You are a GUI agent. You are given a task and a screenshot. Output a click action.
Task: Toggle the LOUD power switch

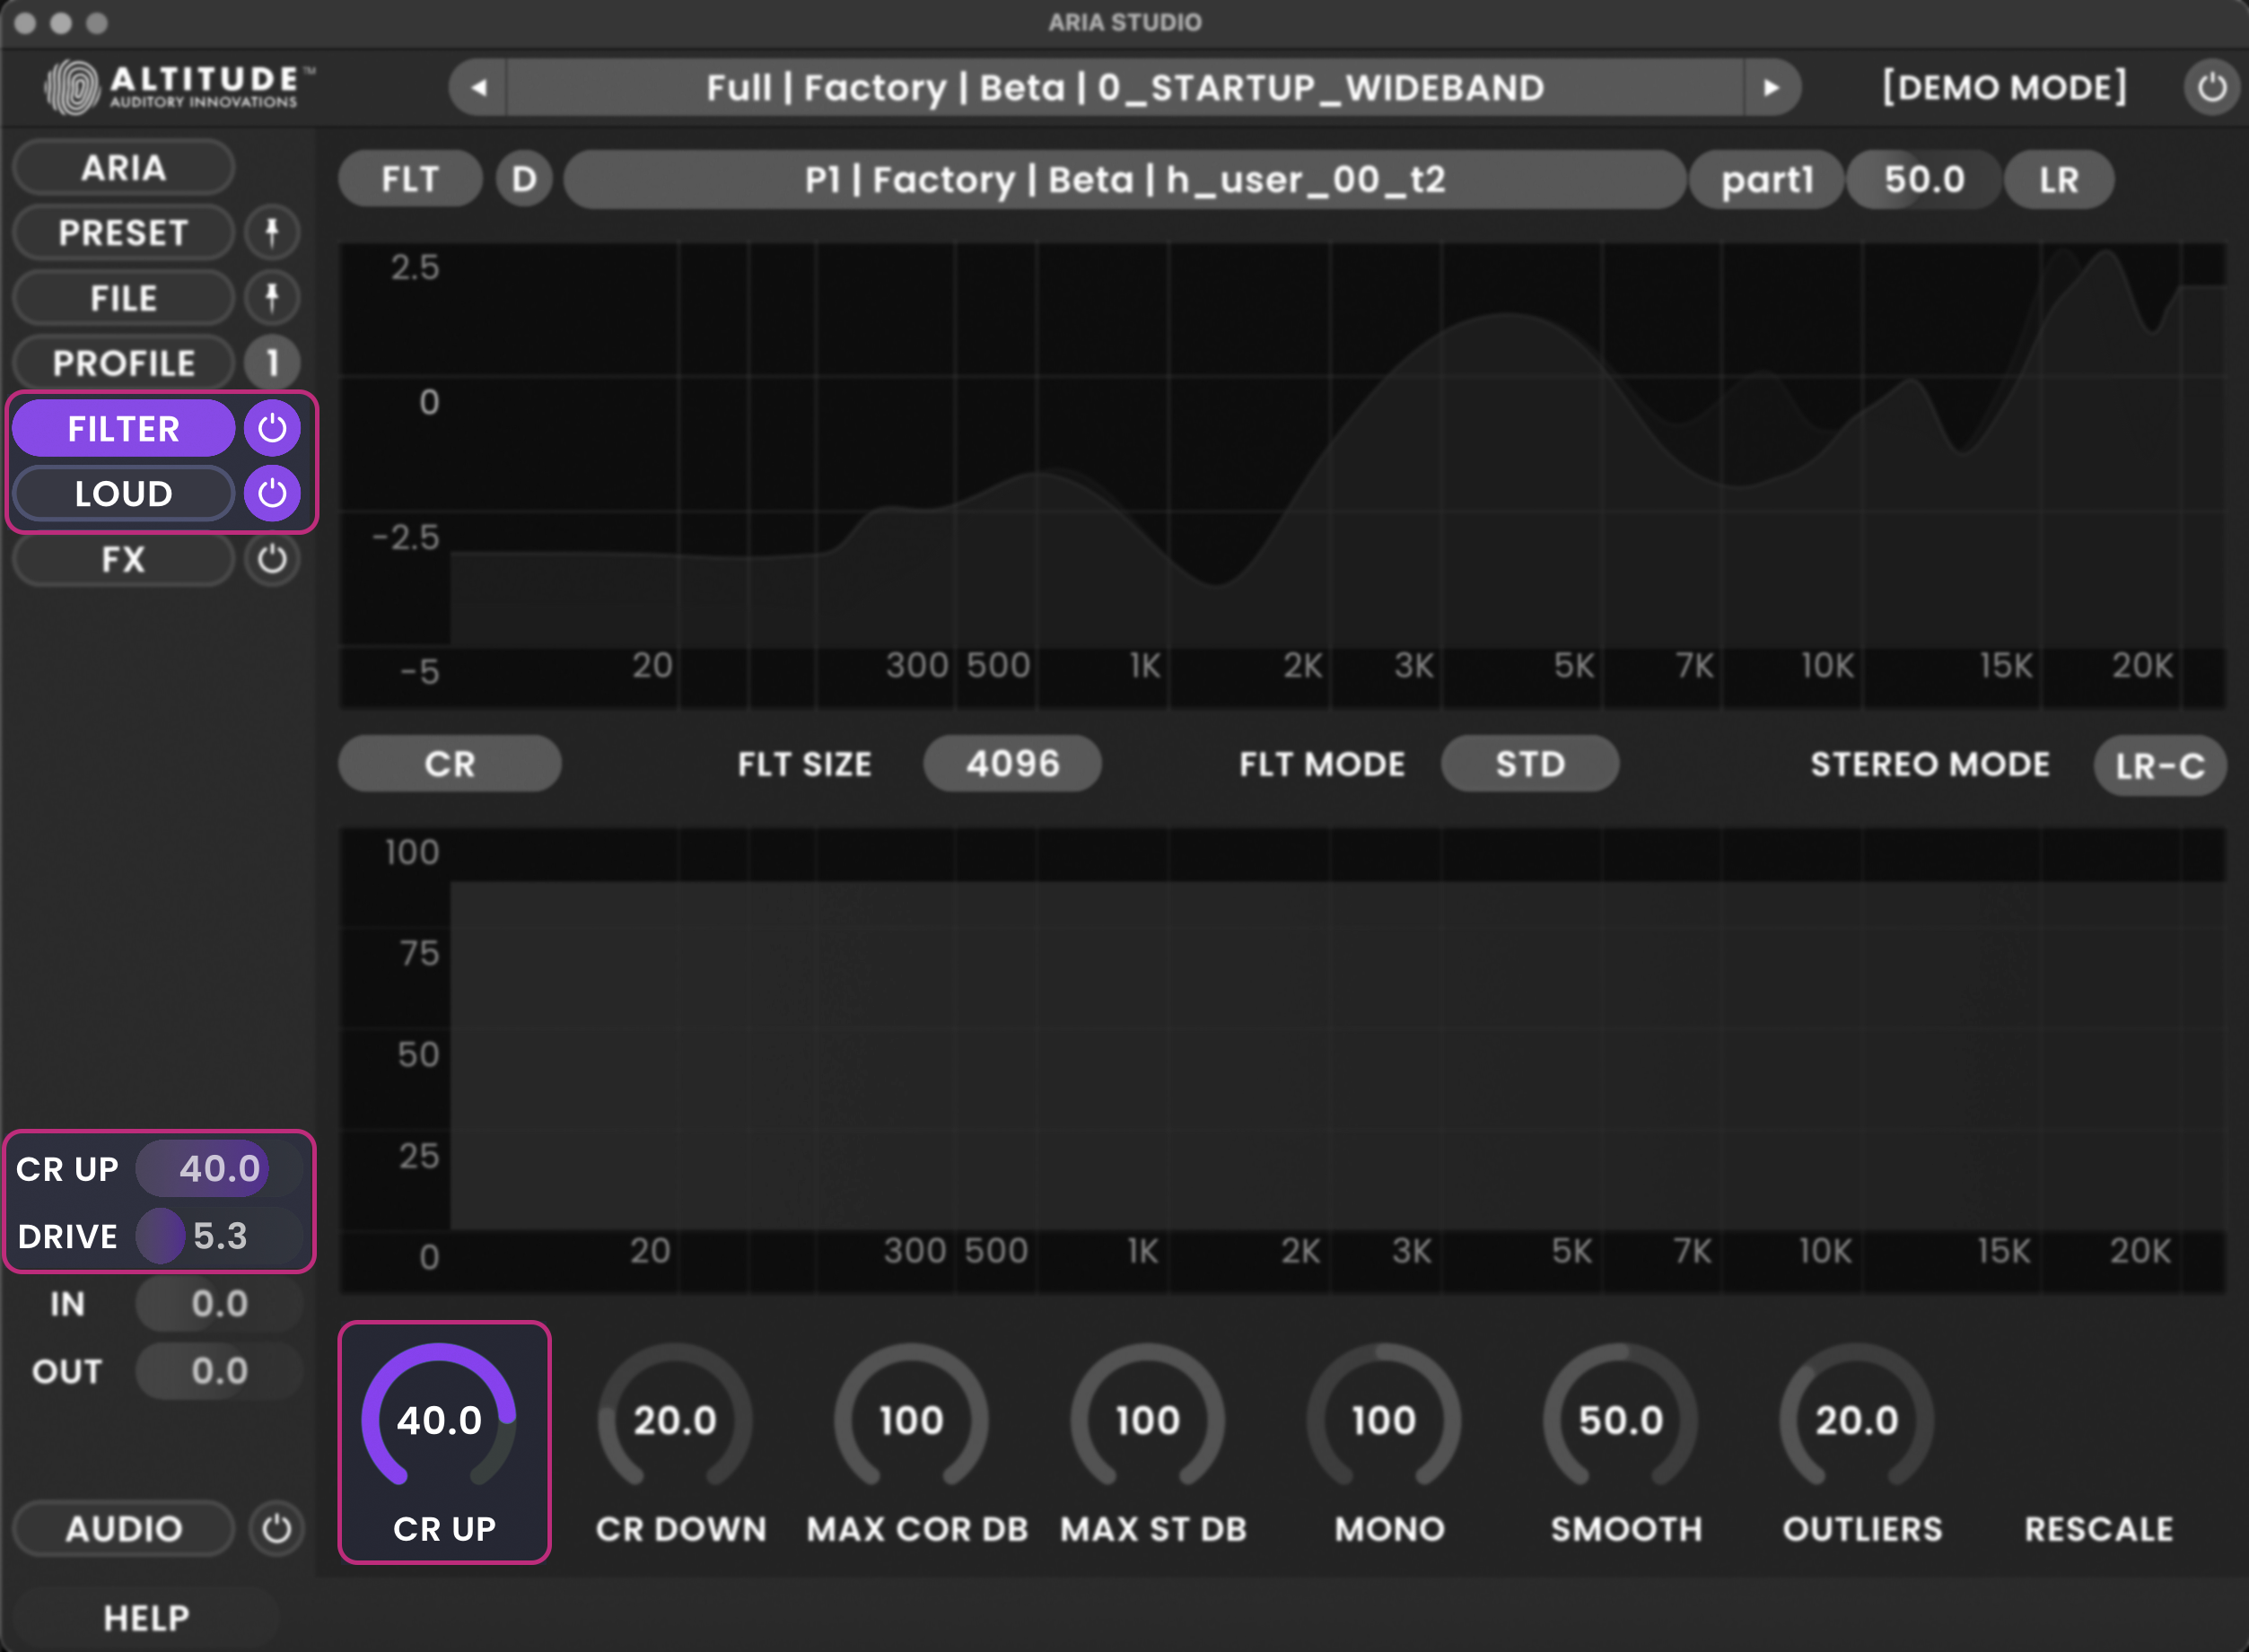[x=271, y=492]
